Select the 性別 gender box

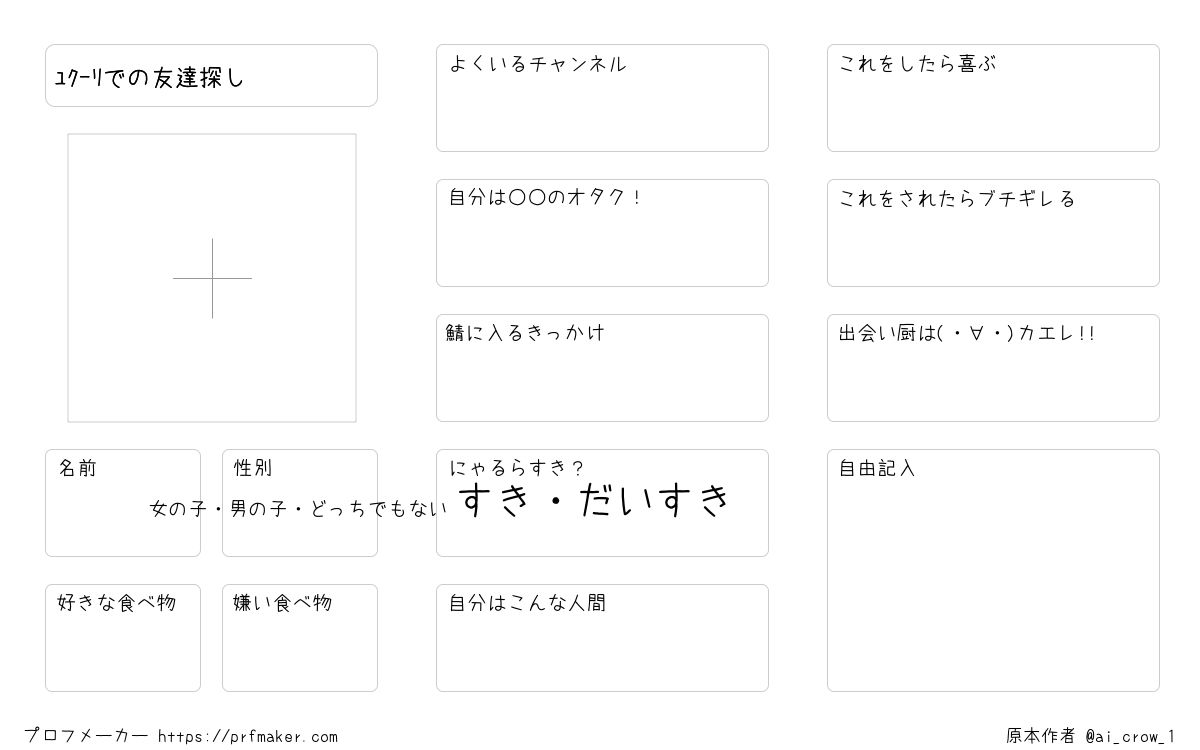(x=300, y=503)
